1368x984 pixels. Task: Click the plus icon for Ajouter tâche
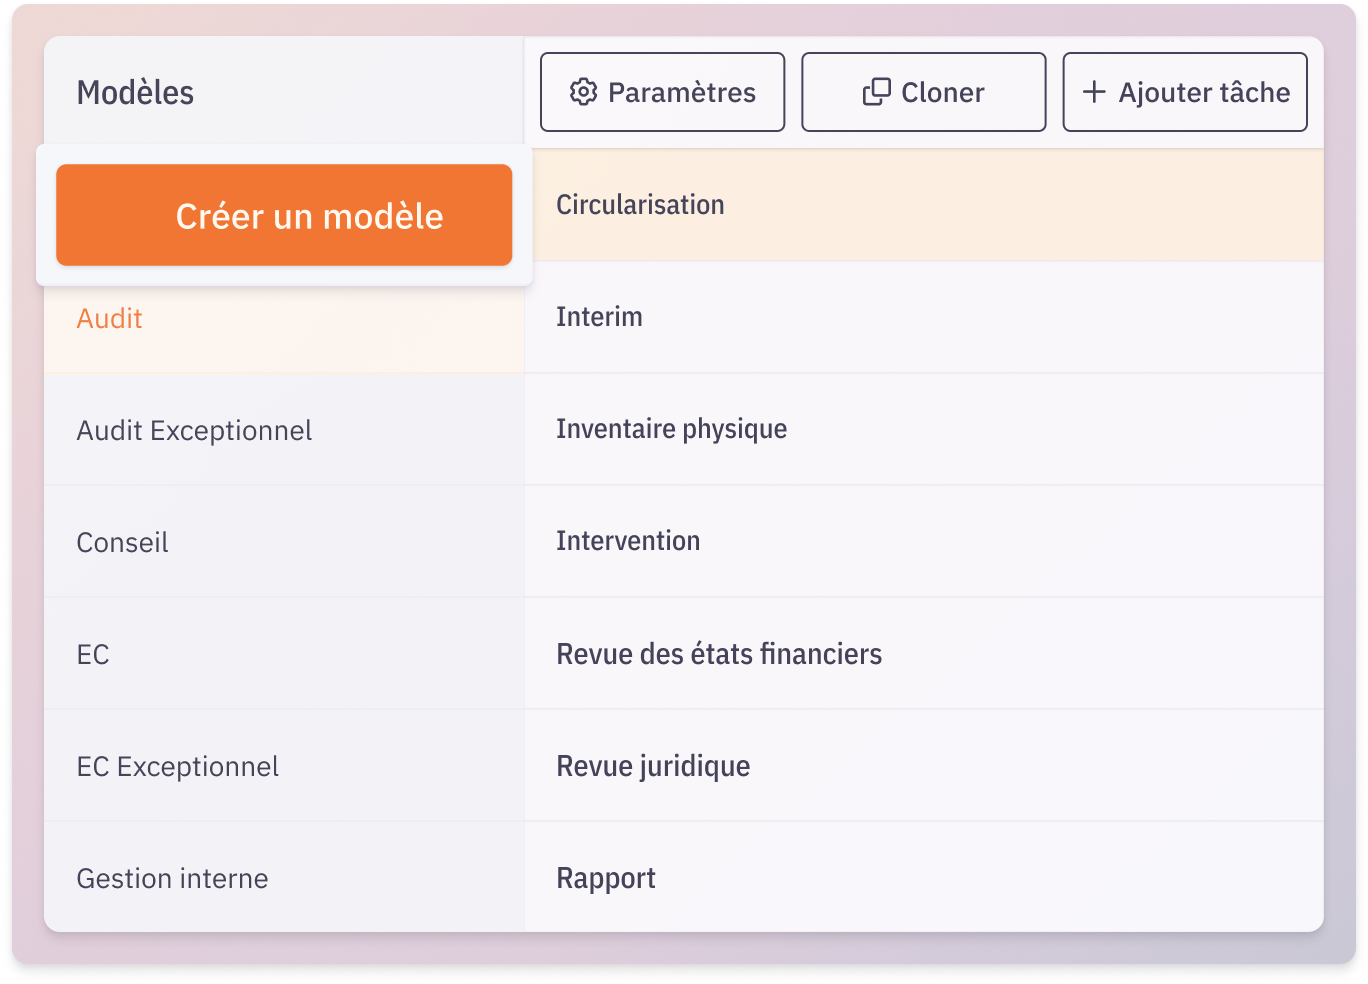[x=1094, y=92]
